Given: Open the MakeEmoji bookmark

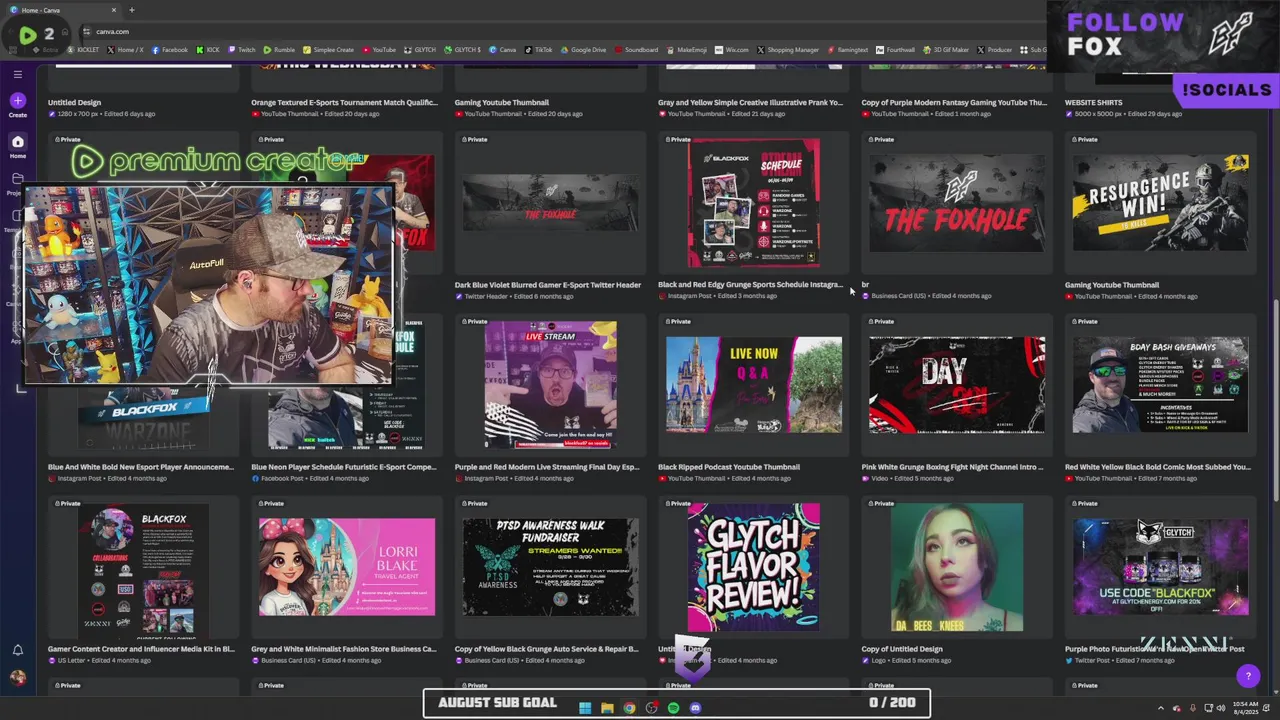Looking at the screenshot, I should point(687,49).
